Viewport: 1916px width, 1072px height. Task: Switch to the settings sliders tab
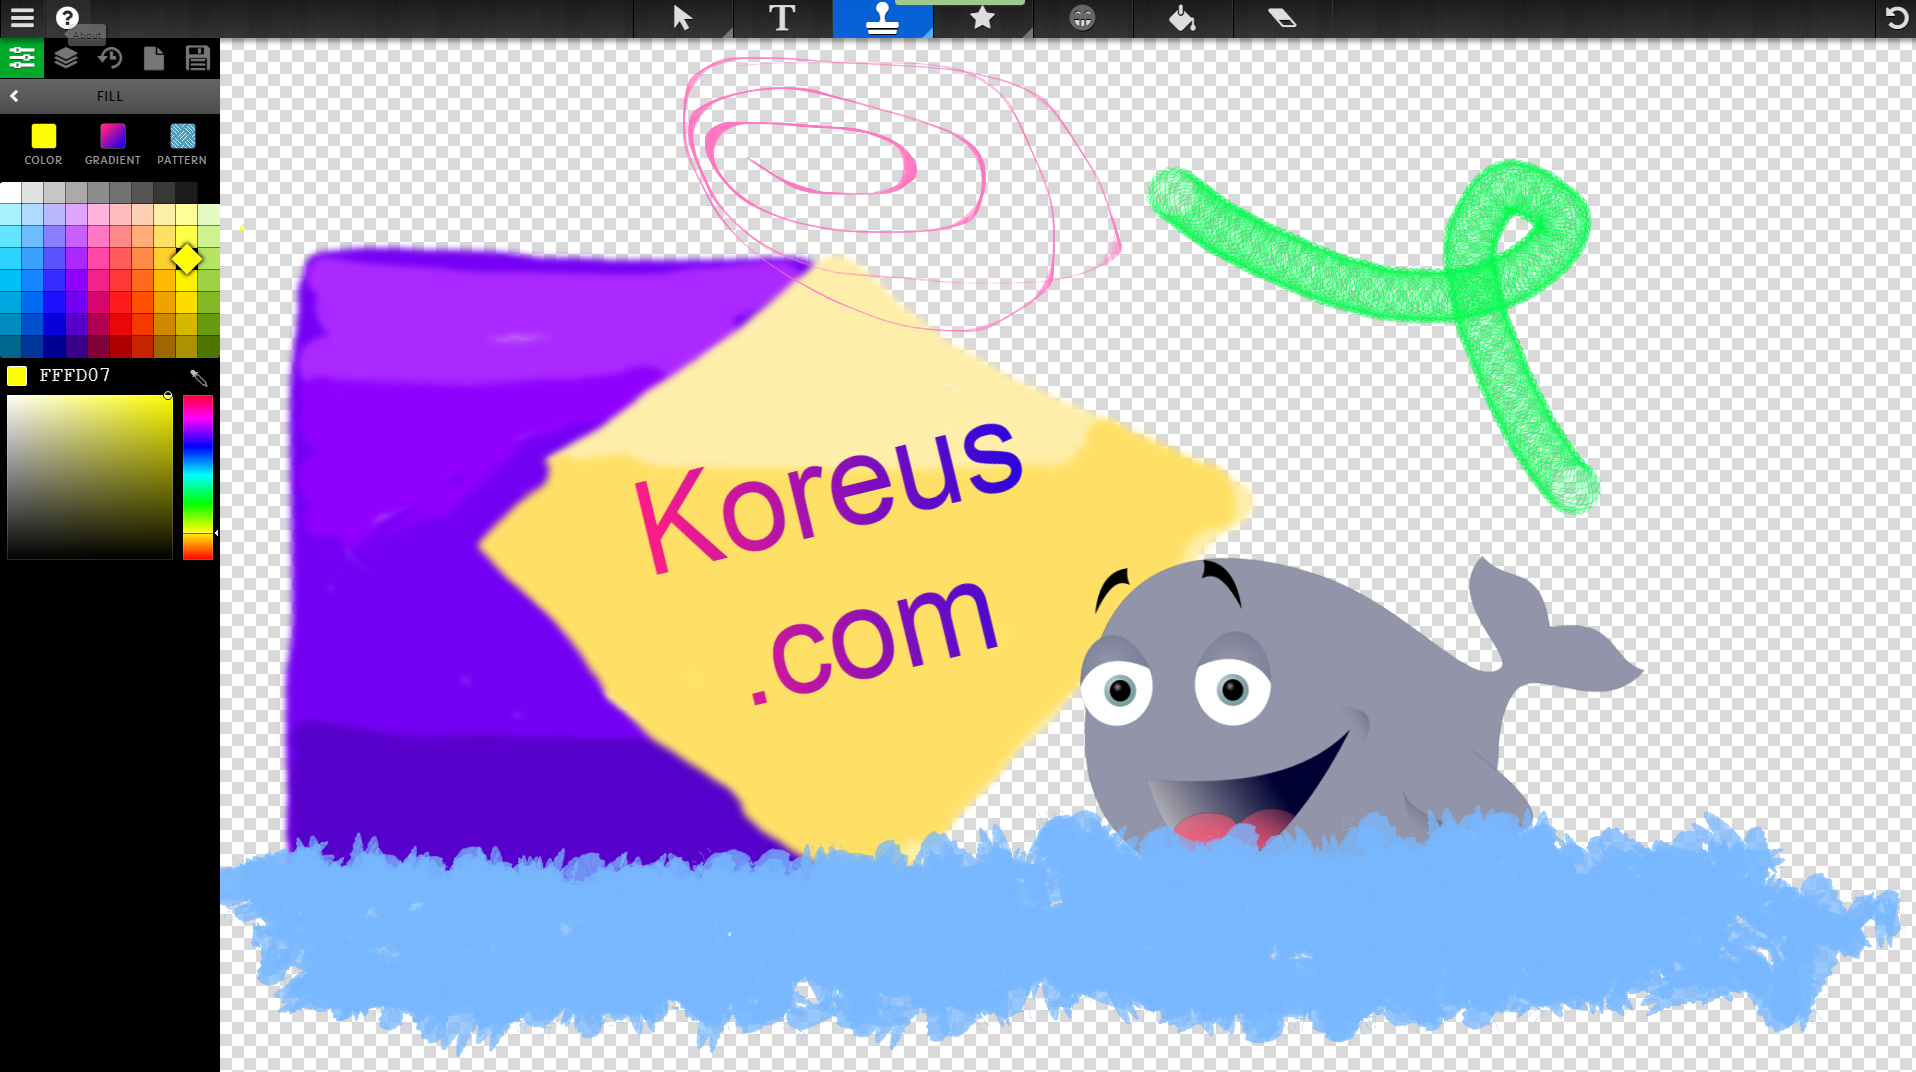click(22, 59)
